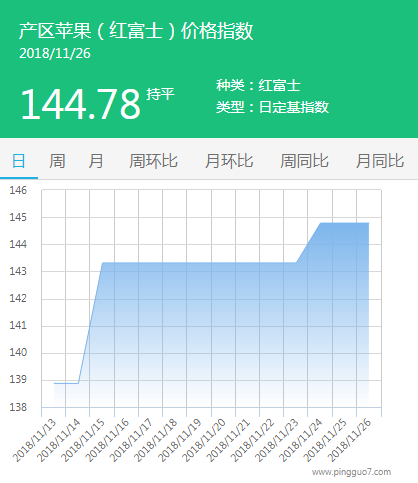
Task: Click the title 产区苹果（红富士）价格指数
Action: (x=136, y=31)
